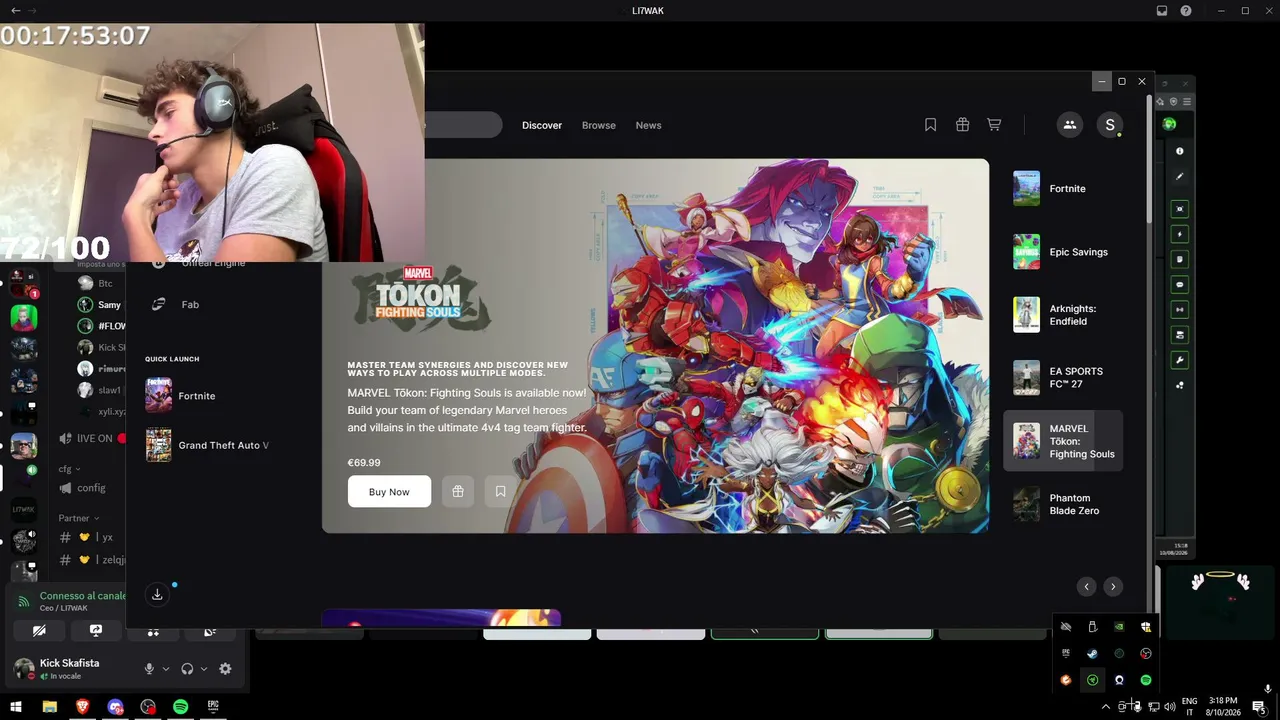
Task: Click pencil edit icon in right-side panel
Action: 1180,176
